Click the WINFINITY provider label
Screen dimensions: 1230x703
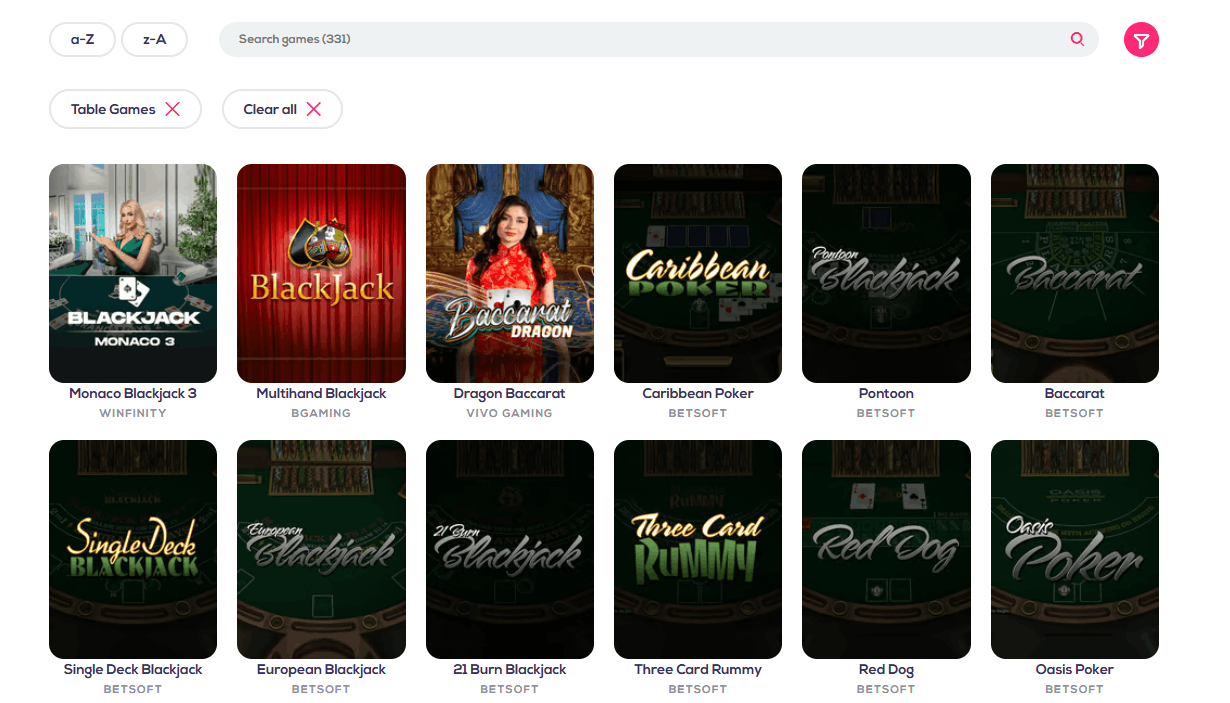coord(133,413)
